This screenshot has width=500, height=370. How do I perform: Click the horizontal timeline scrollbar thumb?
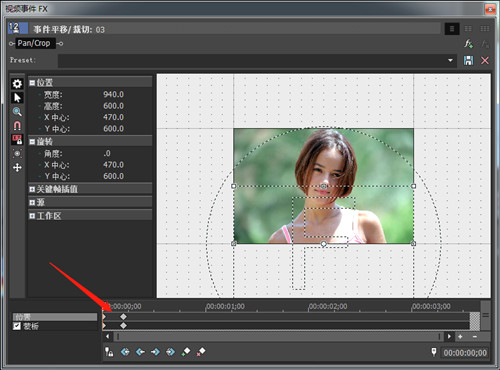(279, 337)
